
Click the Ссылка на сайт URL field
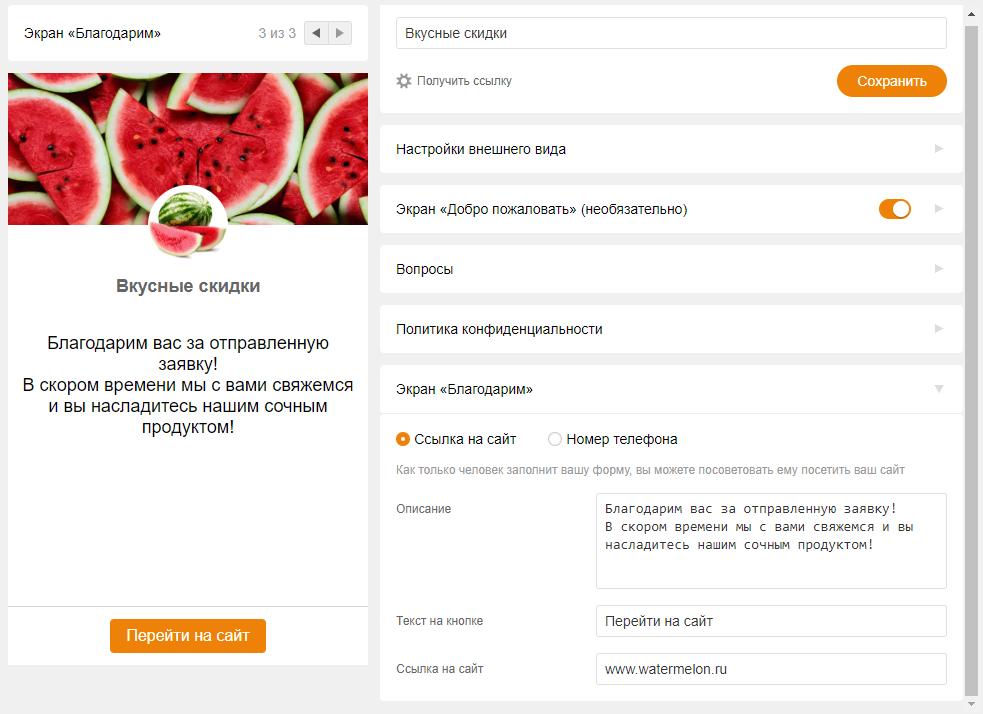pos(770,669)
